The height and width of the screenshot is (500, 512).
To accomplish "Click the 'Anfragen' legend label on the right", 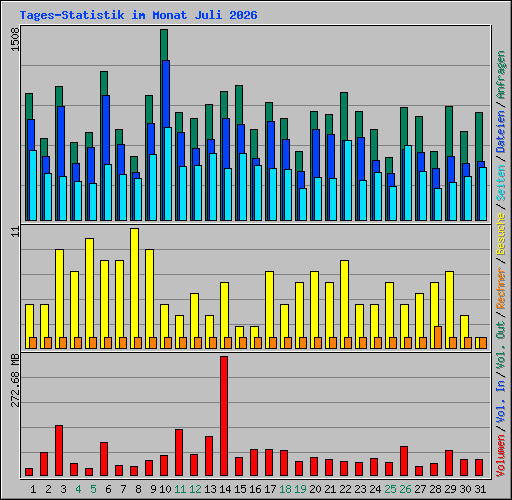I will tap(500, 74).
